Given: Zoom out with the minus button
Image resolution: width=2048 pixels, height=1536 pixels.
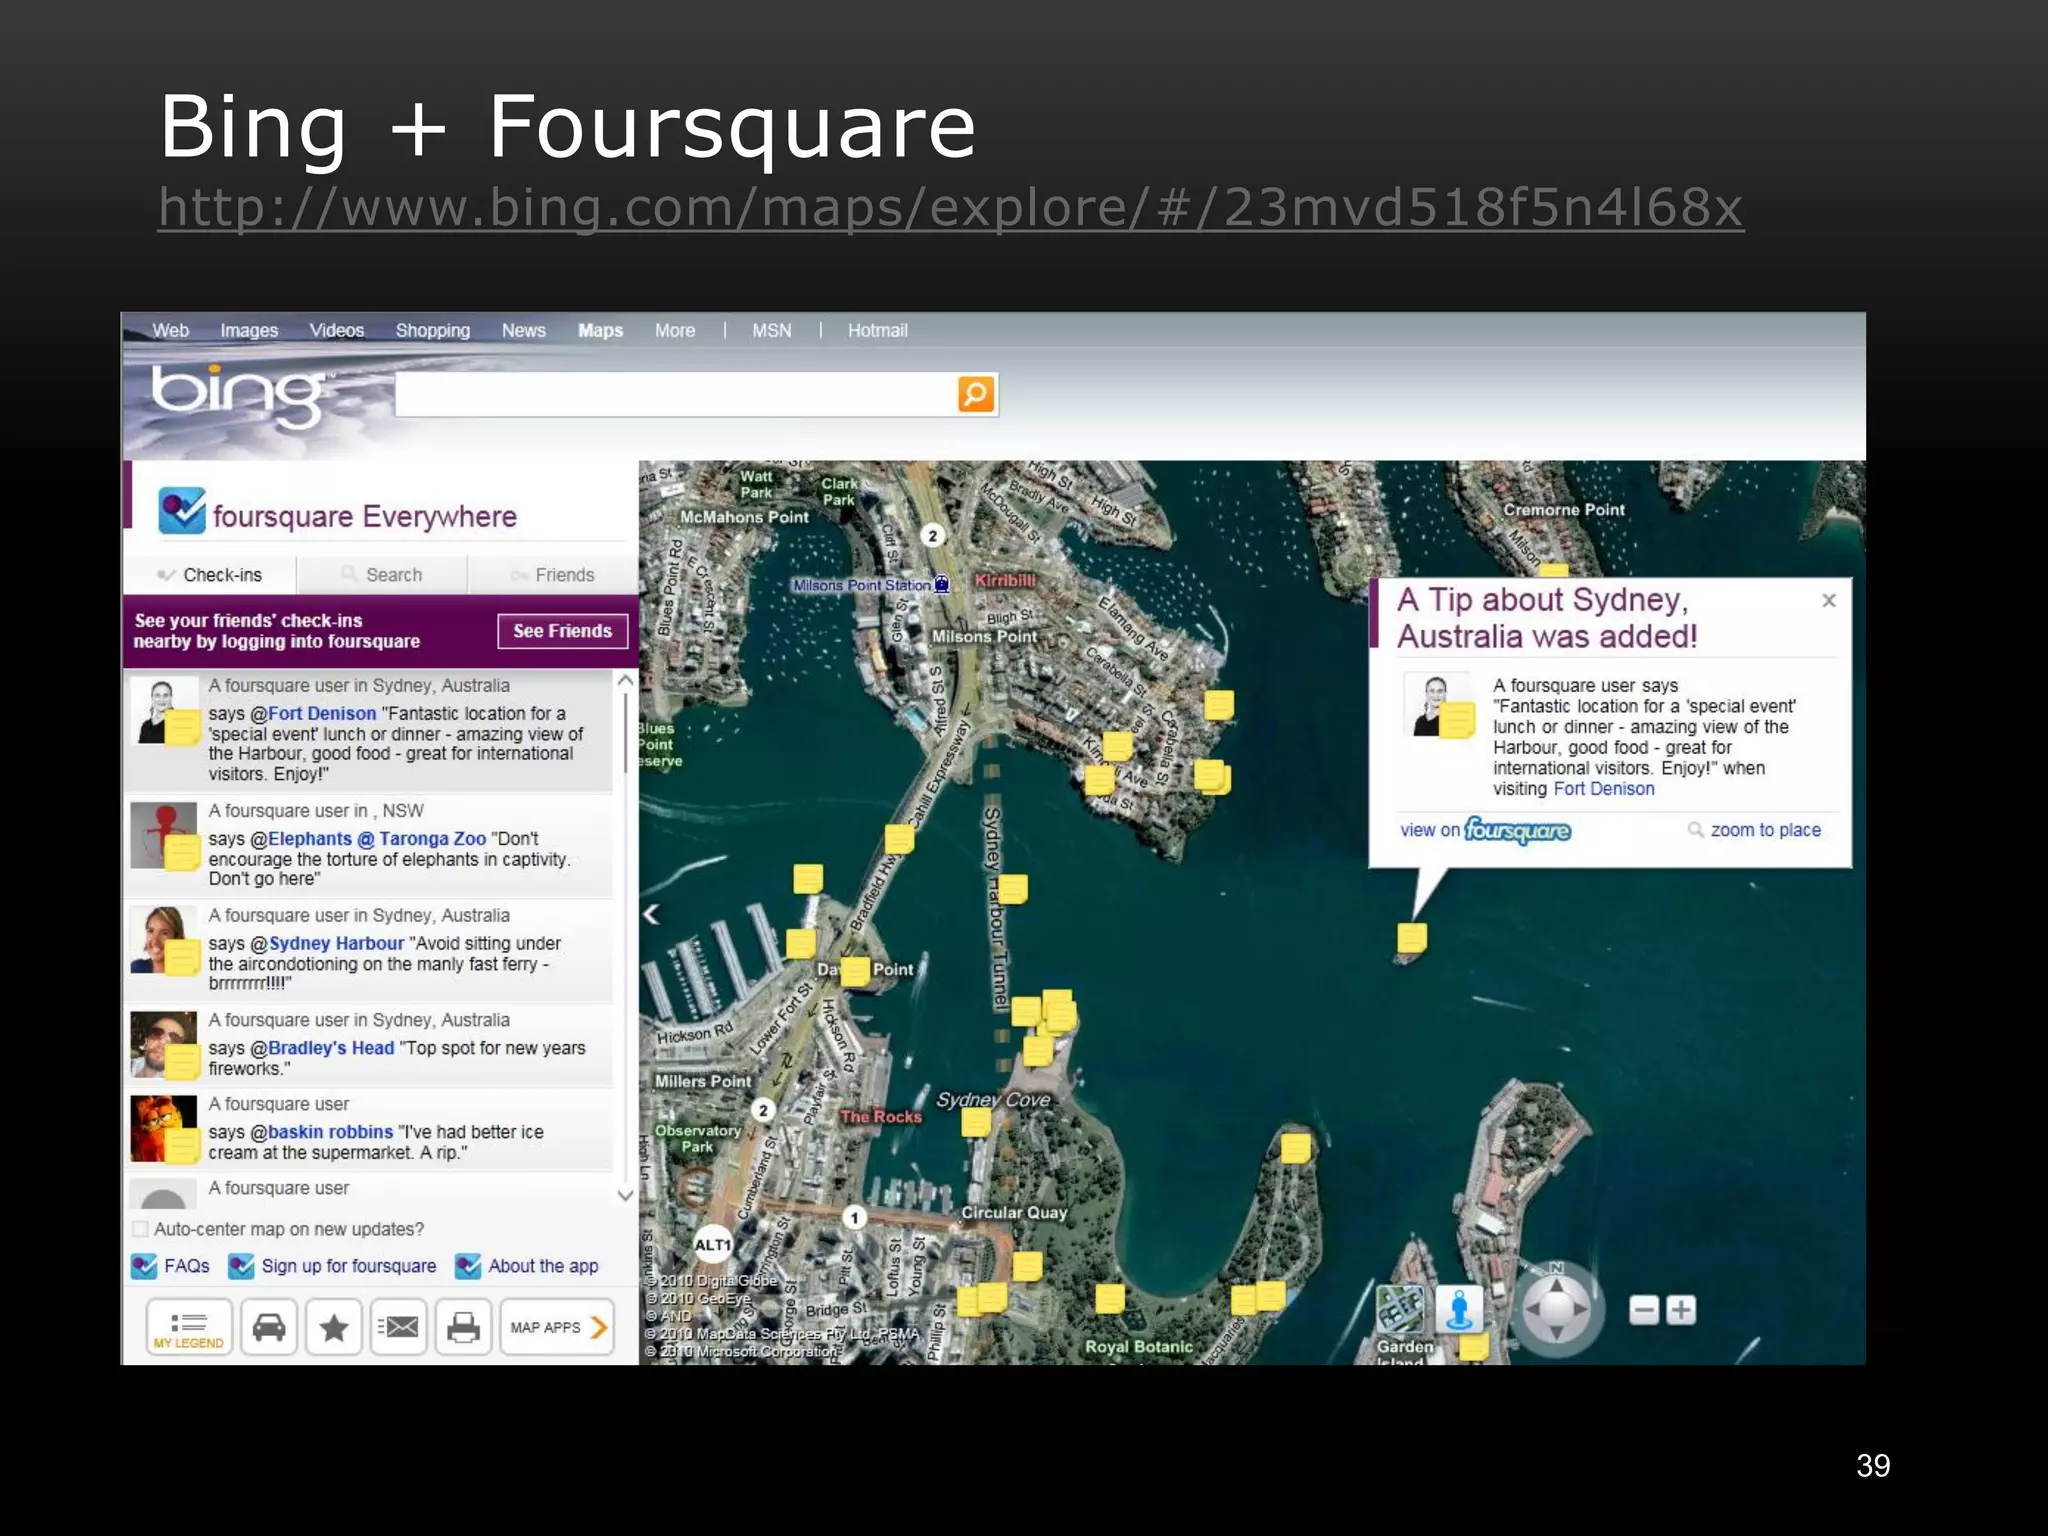Looking at the screenshot, I should point(1644,1310).
